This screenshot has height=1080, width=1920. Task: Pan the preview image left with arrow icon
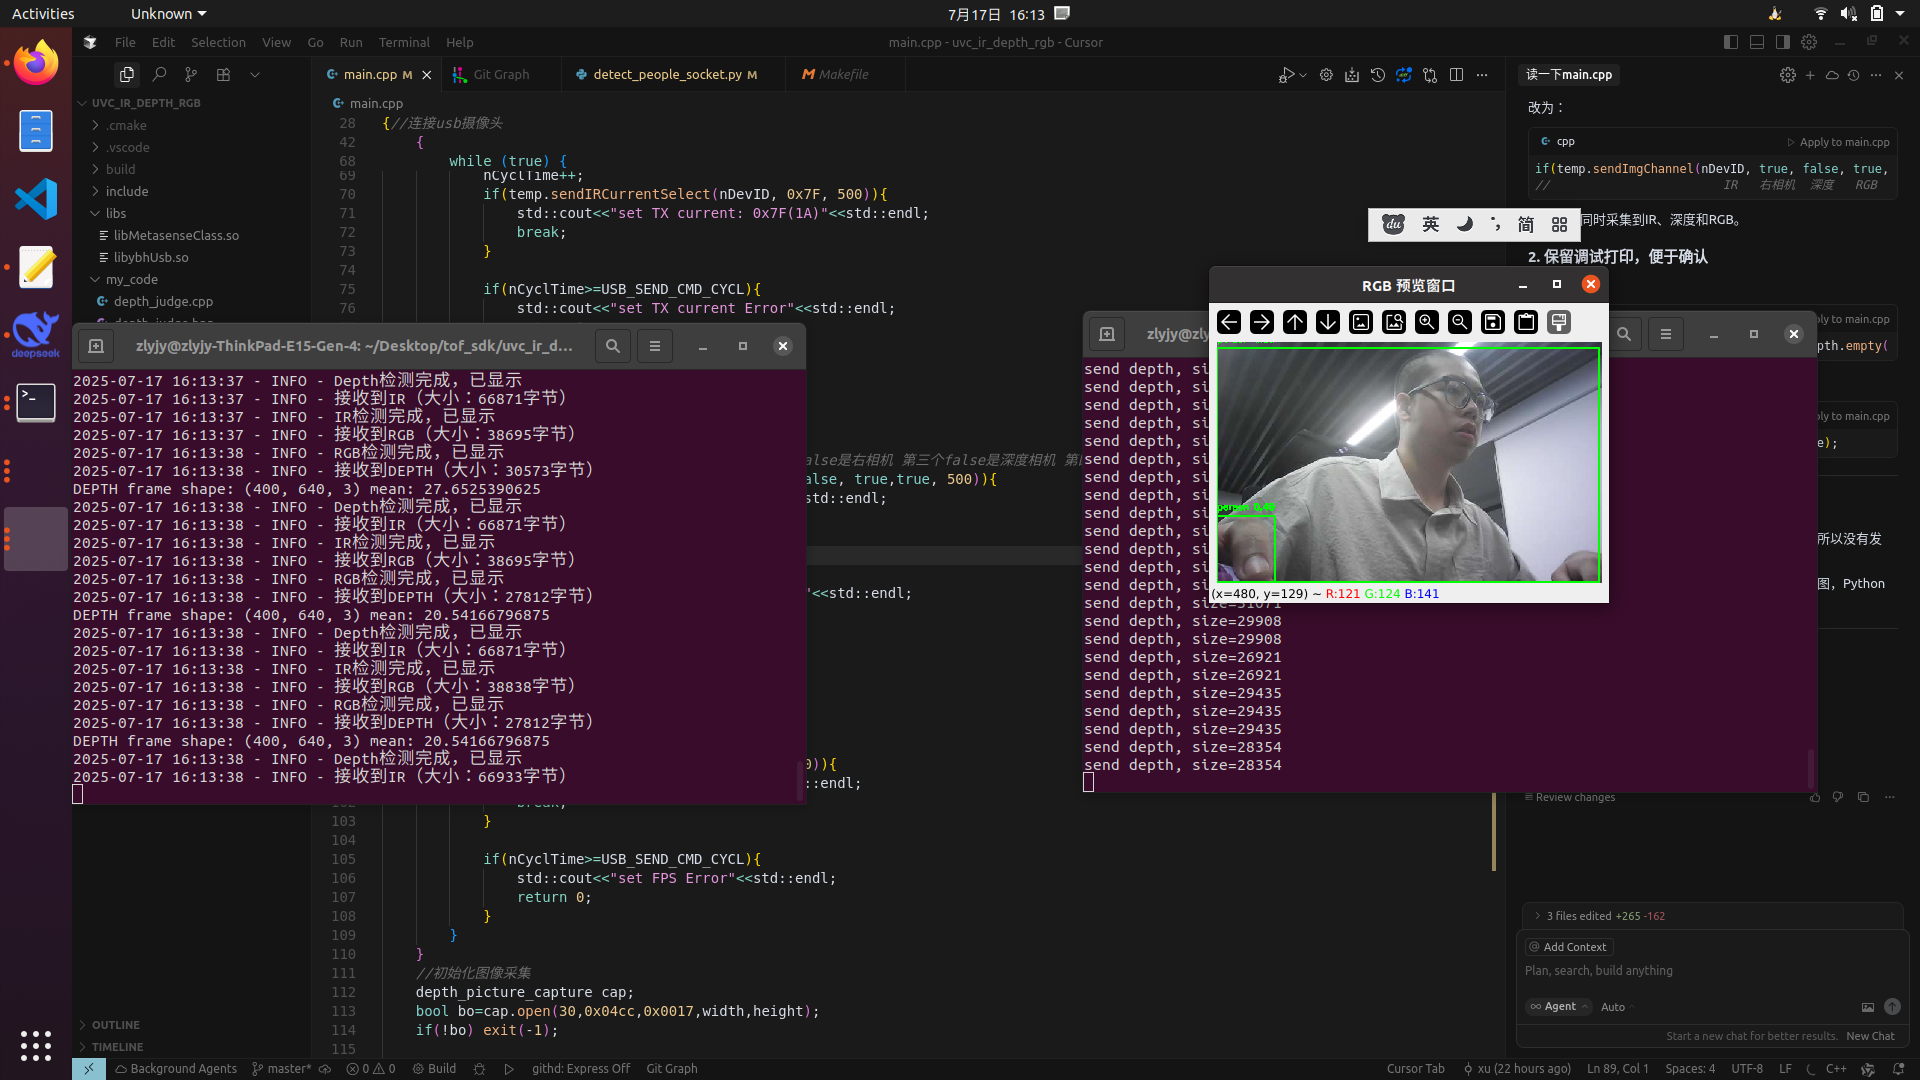[x=1230, y=322]
